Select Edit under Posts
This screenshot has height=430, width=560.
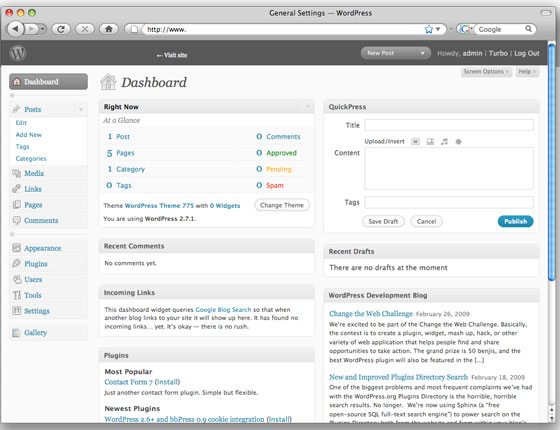click(21, 123)
